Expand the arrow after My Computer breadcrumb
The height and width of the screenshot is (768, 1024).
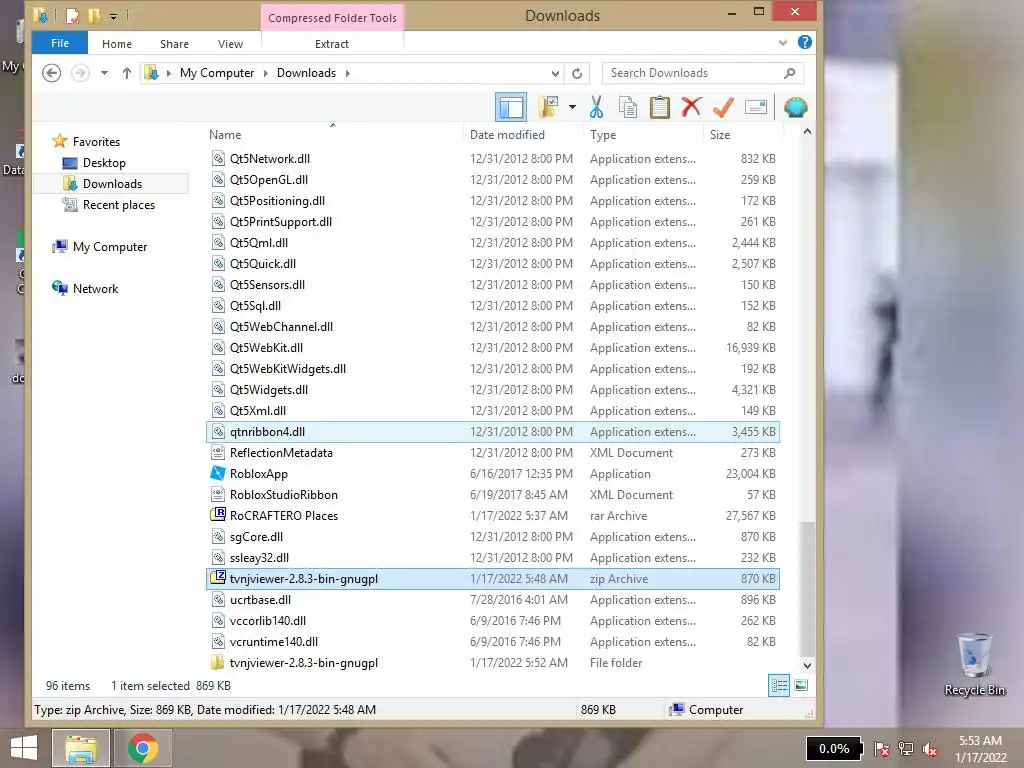[x=265, y=73]
